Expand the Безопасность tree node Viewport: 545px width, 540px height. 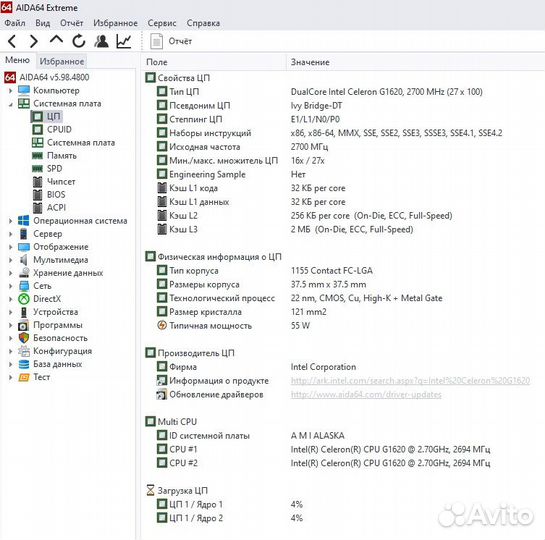[10, 338]
